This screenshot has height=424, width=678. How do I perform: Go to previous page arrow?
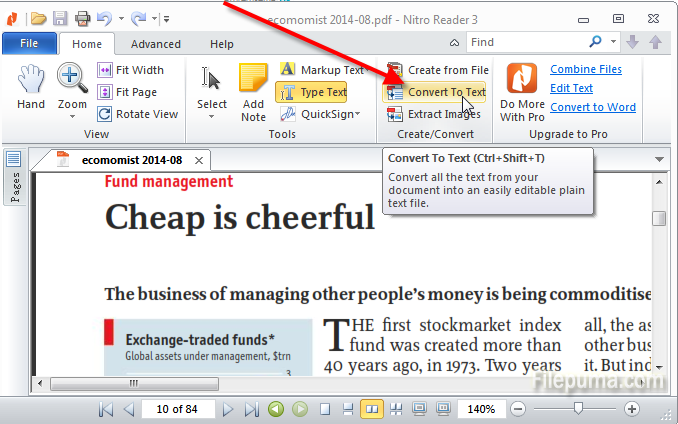(128, 409)
